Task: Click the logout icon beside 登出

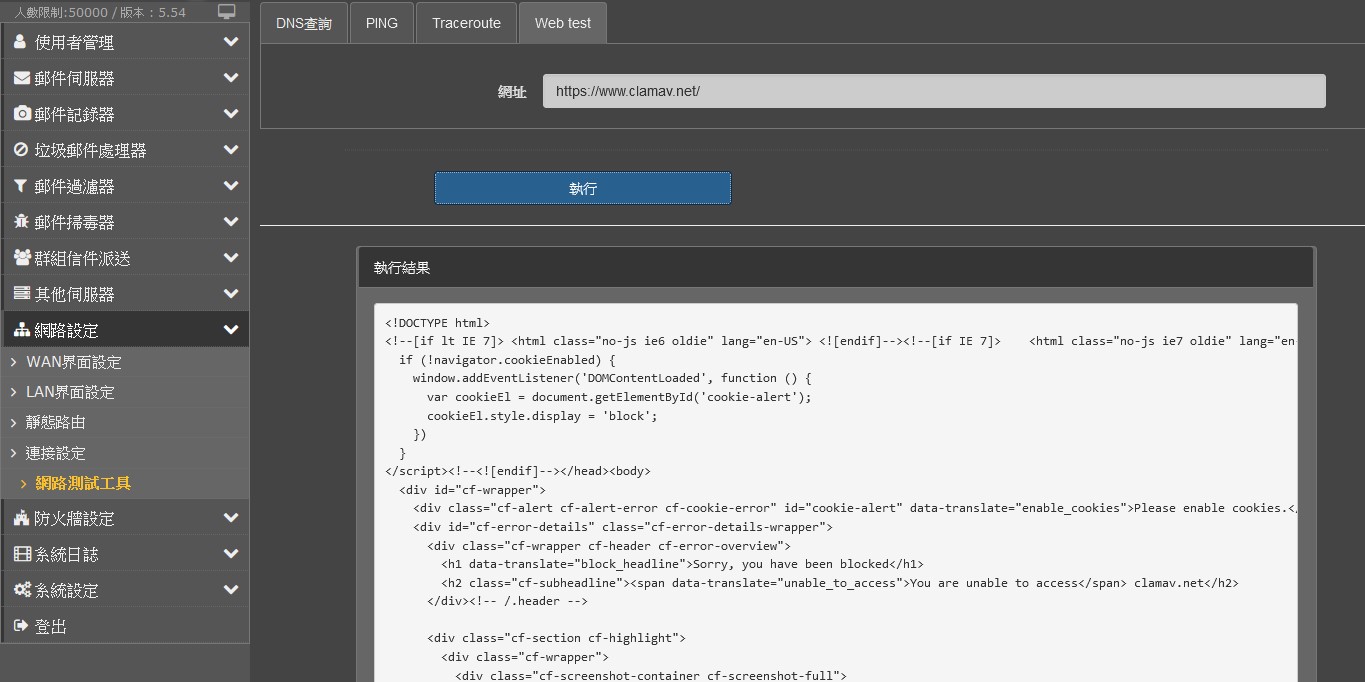Action: point(21,626)
